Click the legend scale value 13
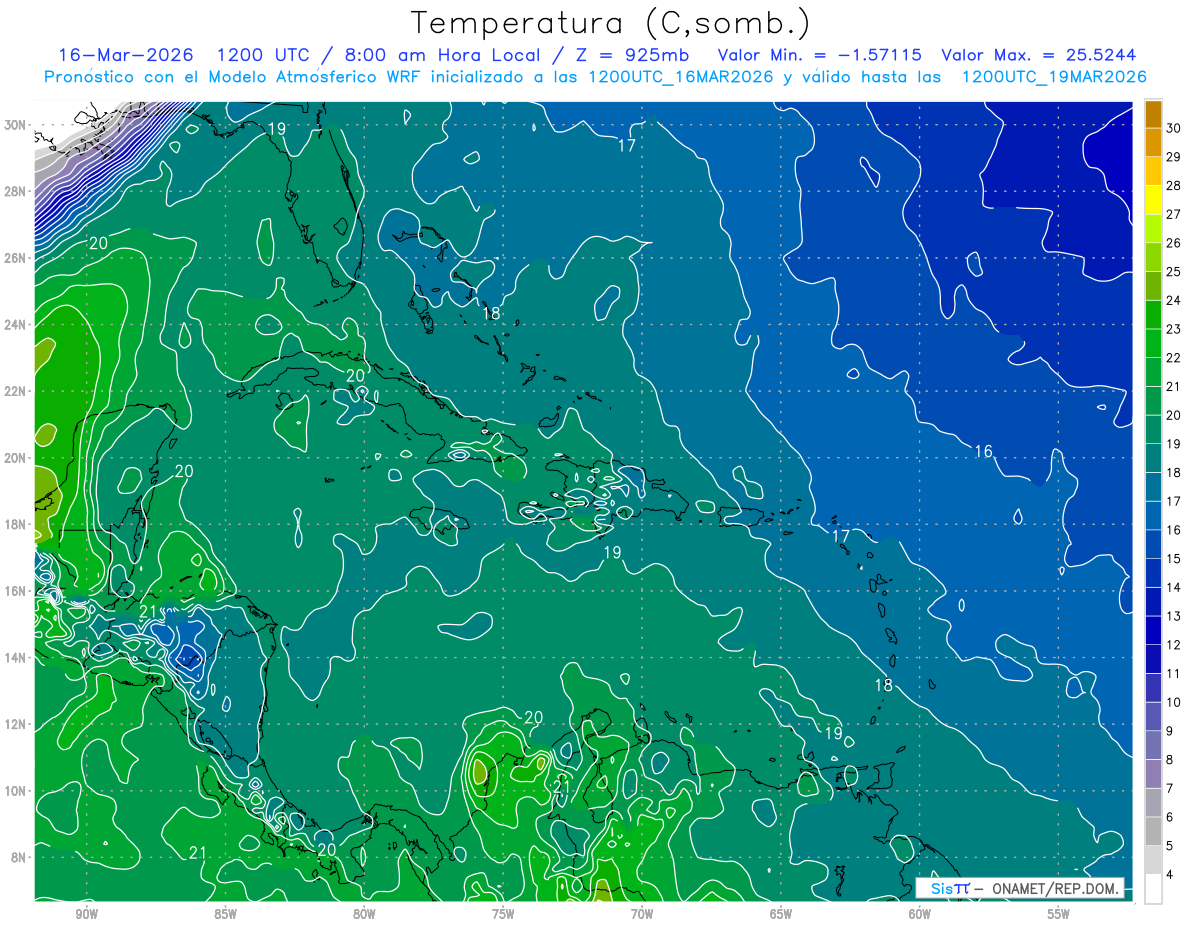This screenshot has height=927, width=1200. click(1174, 616)
